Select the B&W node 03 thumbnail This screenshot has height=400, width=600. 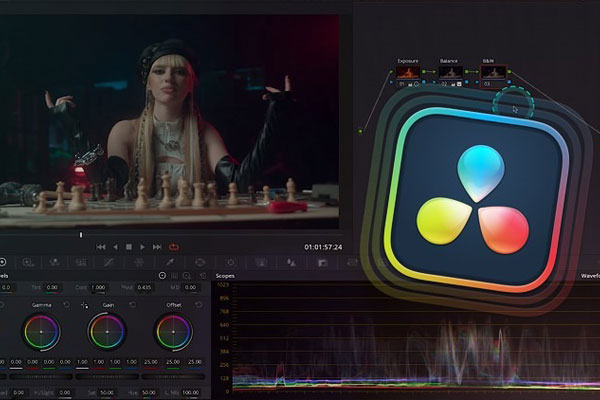pos(494,72)
